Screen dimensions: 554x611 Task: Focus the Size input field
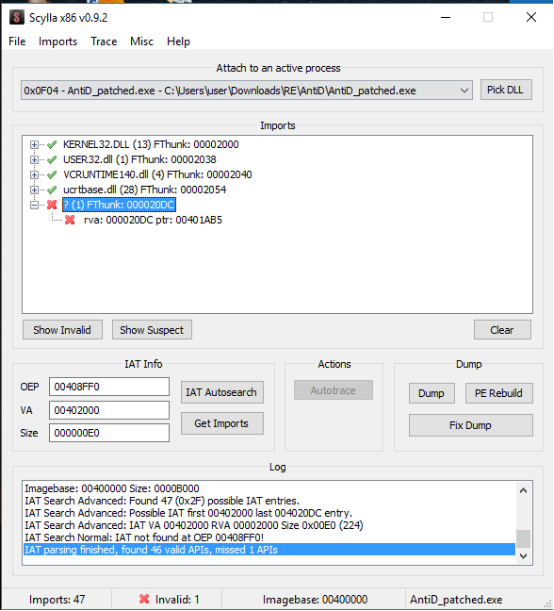tap(109, 433)
